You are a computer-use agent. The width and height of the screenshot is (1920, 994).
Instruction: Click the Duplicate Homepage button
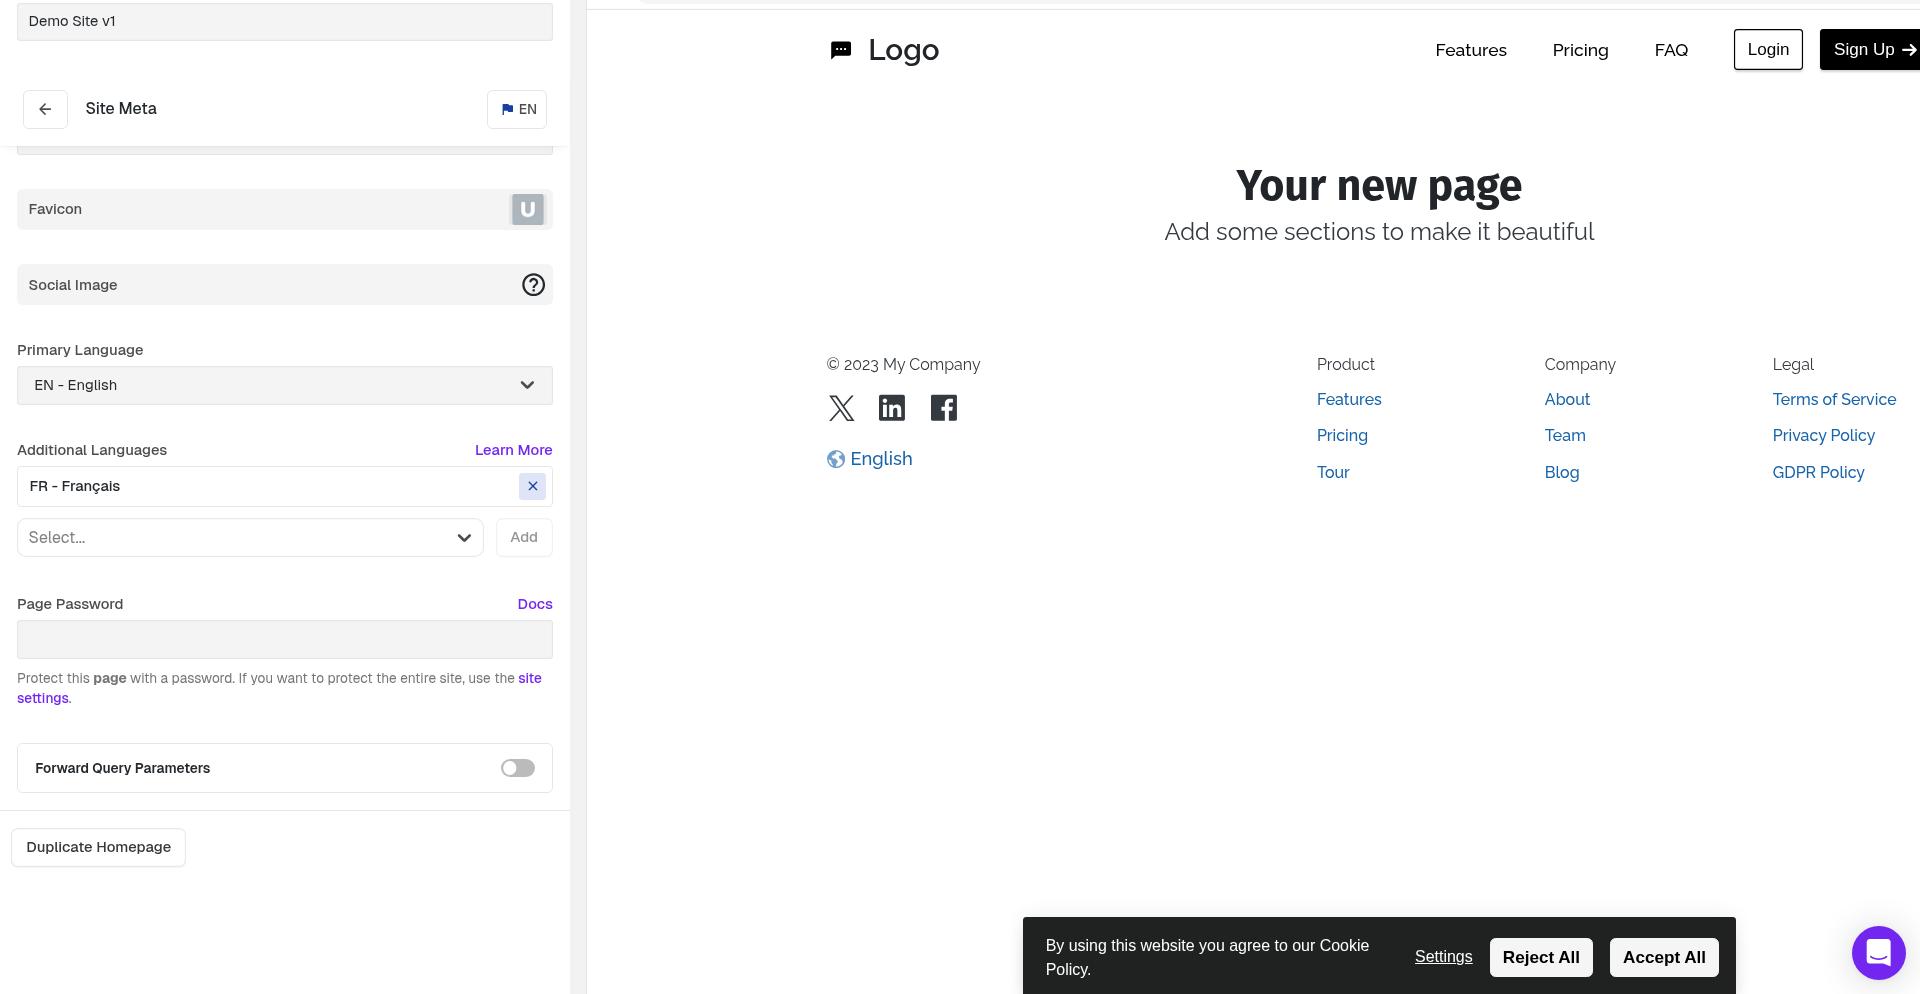98,847
